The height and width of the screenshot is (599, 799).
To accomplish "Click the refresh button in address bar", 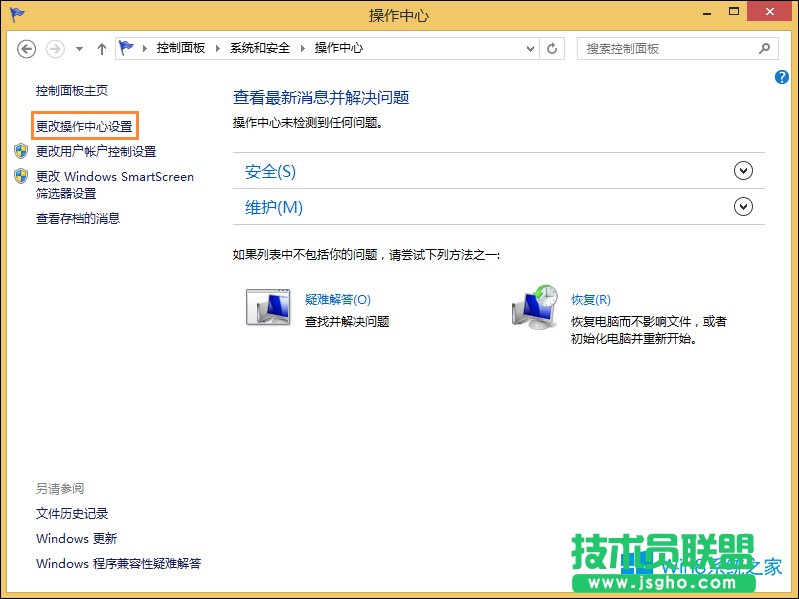I will [x=553, y=48].
